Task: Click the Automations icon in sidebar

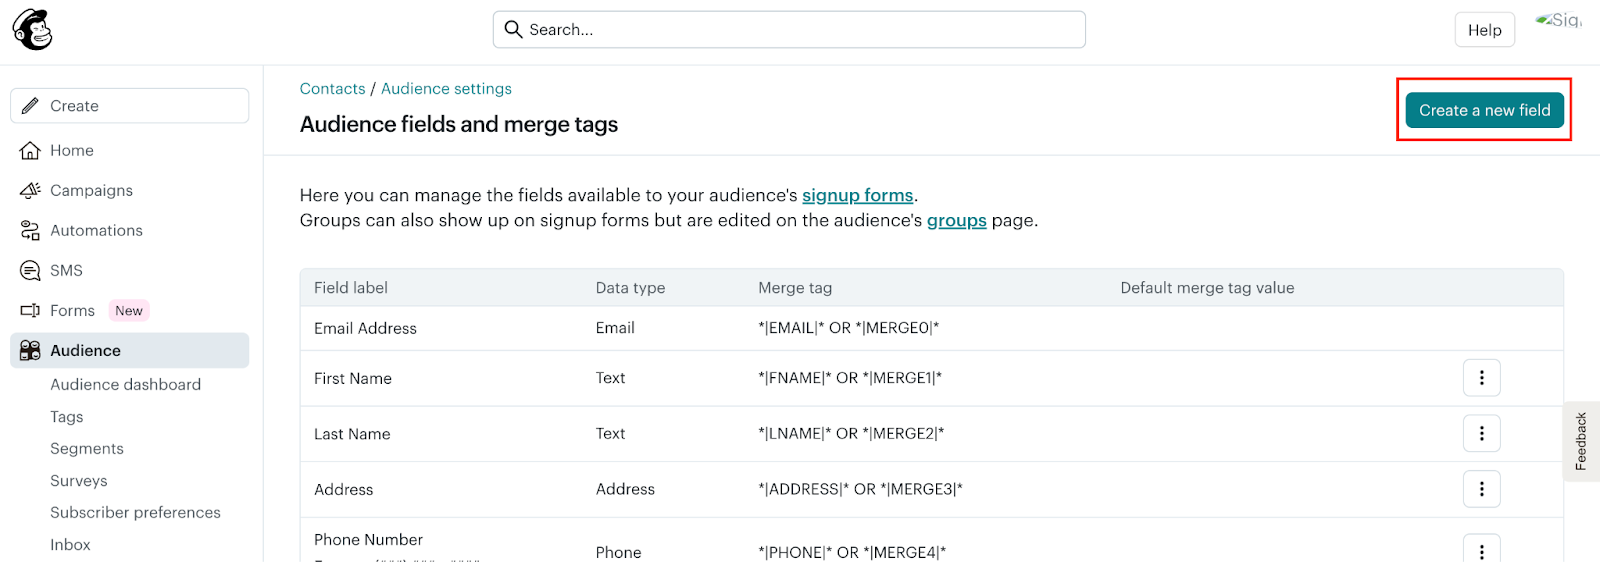Action: (x=30, y=231)
